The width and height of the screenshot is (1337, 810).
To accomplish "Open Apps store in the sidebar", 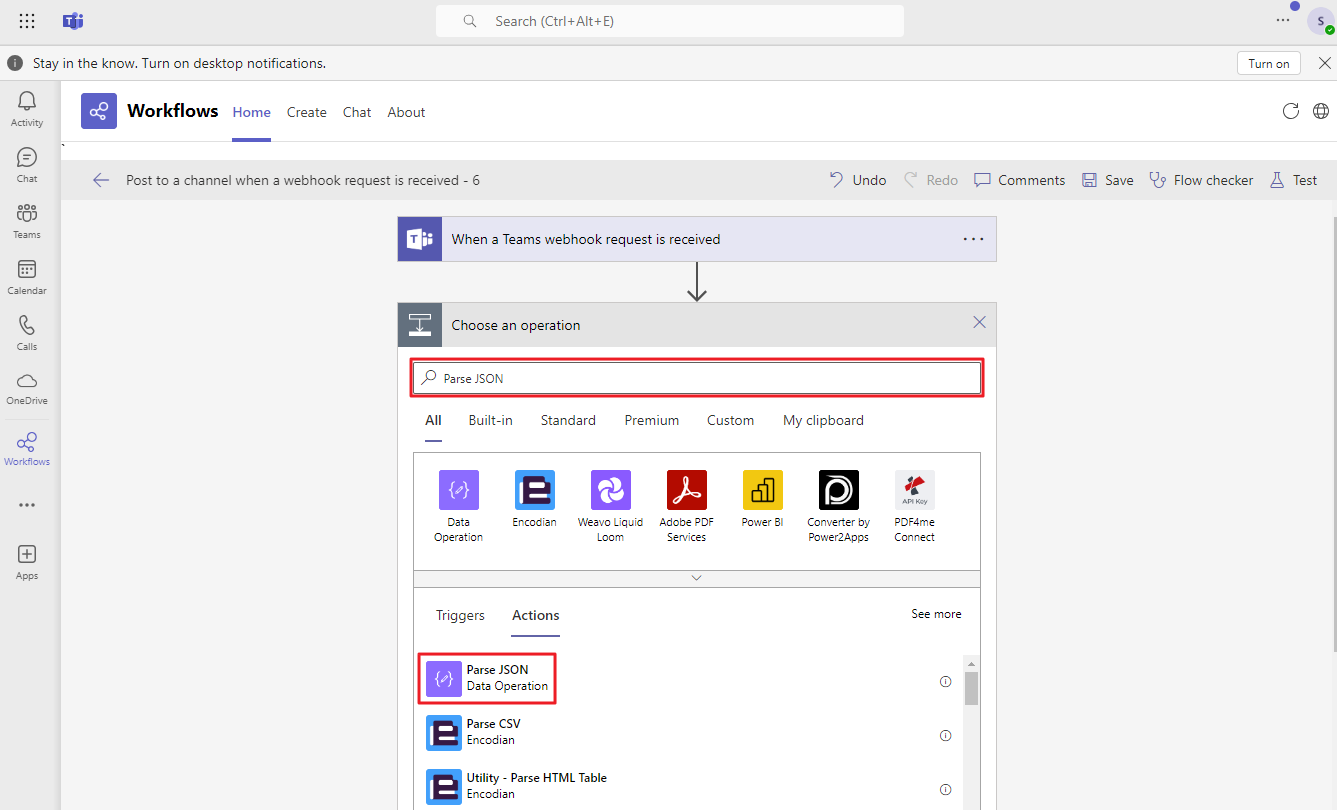I will pyautogui.click(x=27, y=562).
